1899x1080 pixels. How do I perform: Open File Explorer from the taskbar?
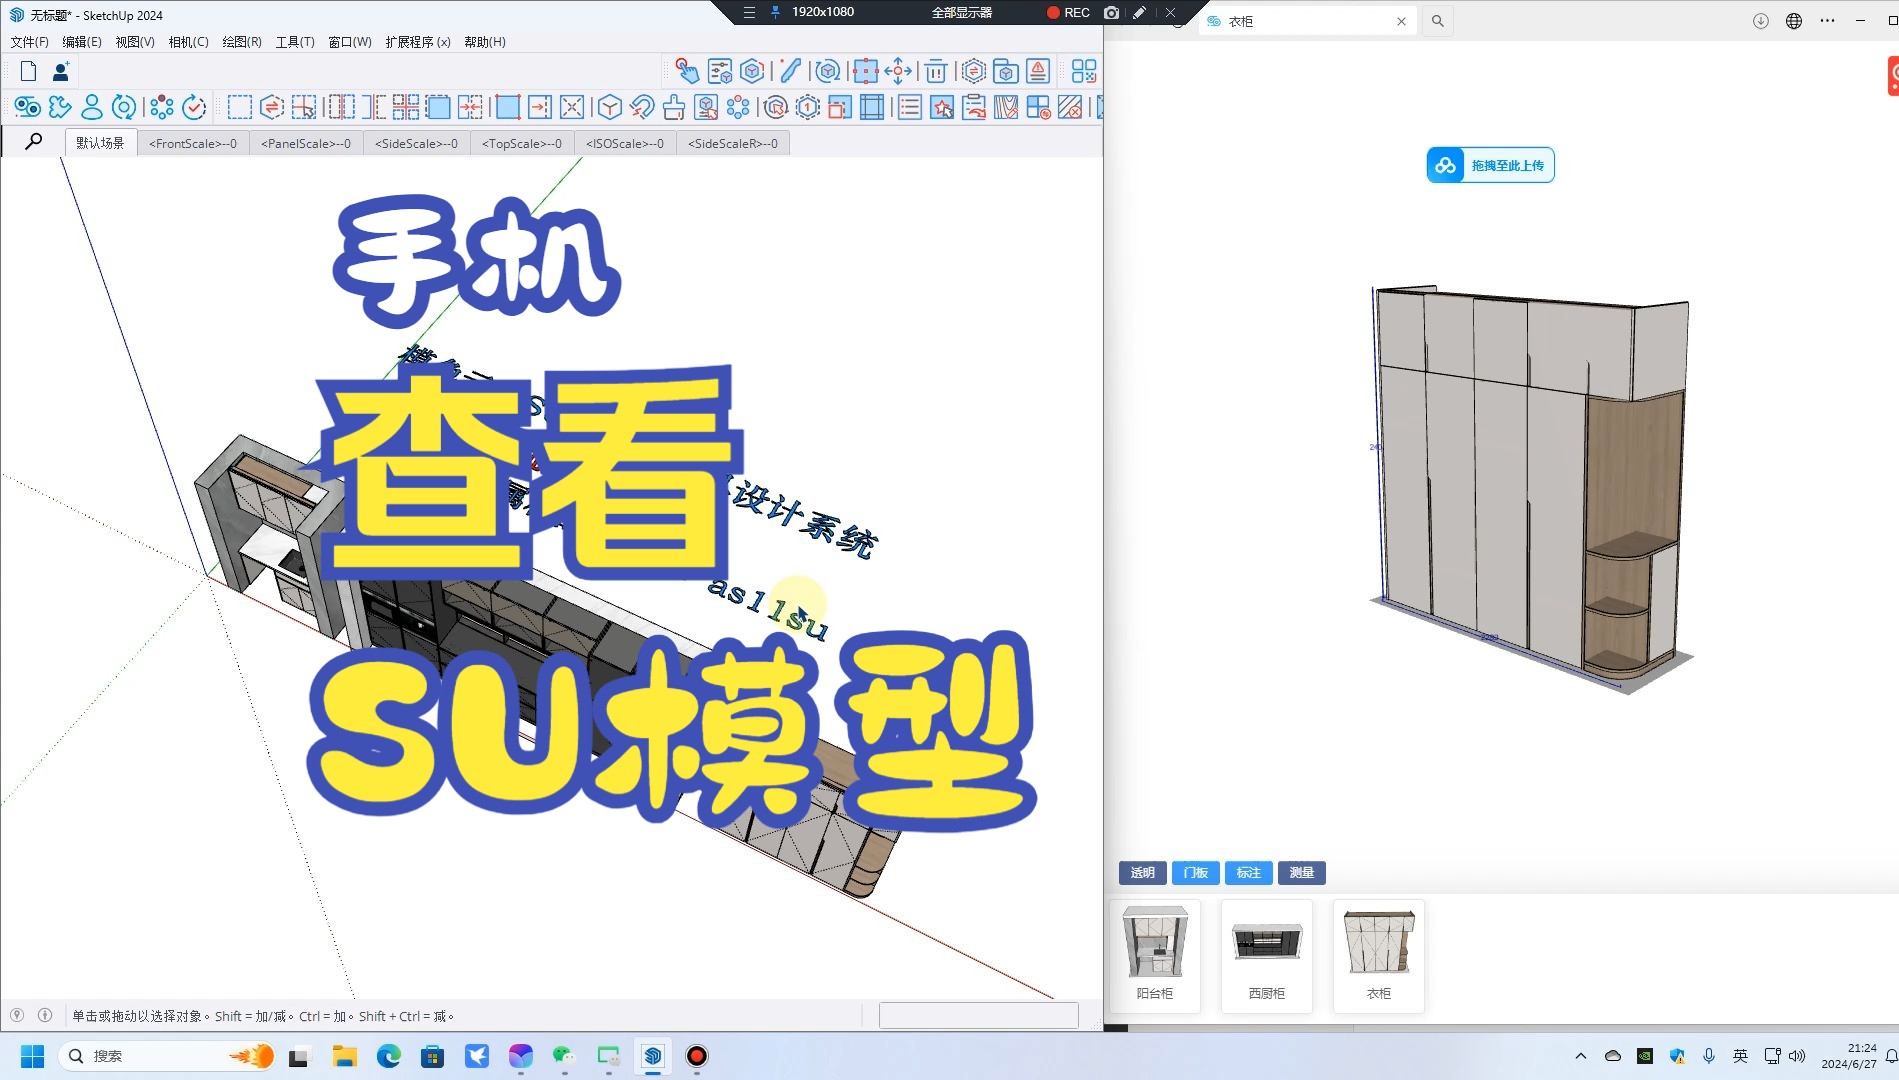pos(344,1056)
